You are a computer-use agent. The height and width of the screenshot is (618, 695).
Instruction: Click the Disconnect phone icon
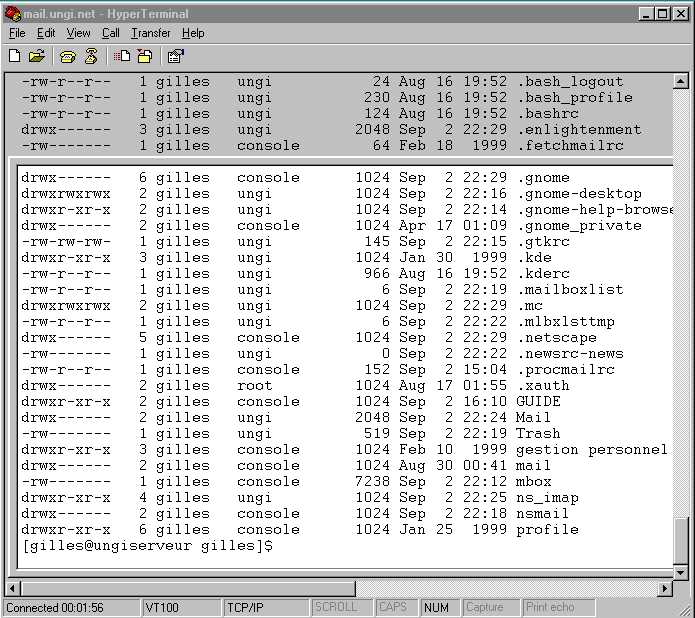tap(91, 56)
